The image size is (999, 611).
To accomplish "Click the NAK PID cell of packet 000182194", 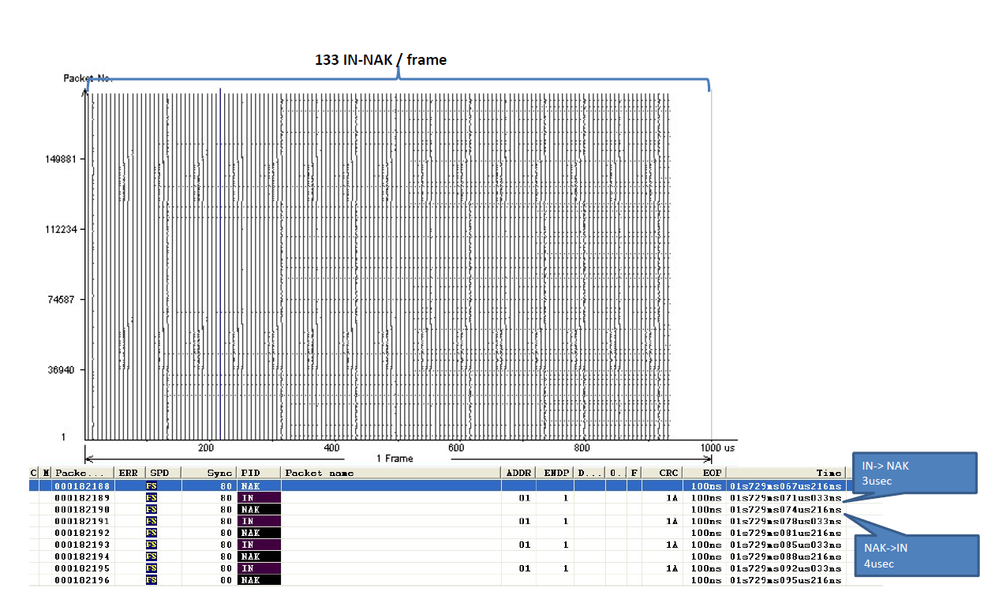I will pos(259,557).
